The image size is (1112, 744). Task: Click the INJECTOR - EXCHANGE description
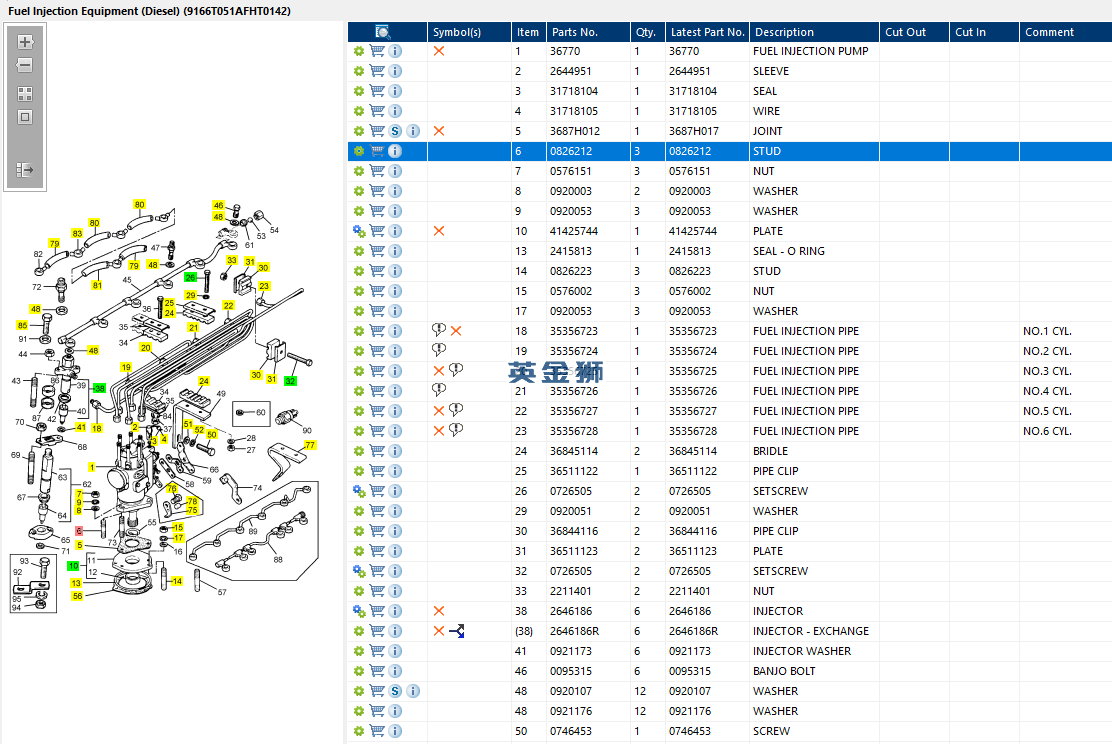(x=811, y=631)
